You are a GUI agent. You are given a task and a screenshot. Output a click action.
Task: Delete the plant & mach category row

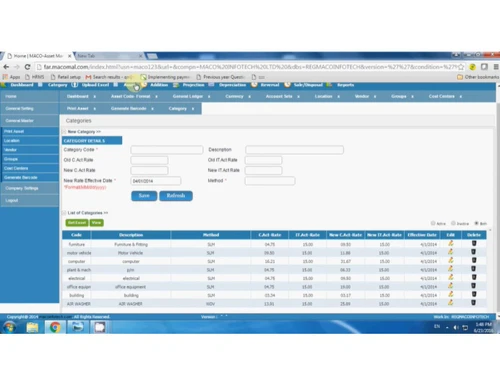(474, 269)
